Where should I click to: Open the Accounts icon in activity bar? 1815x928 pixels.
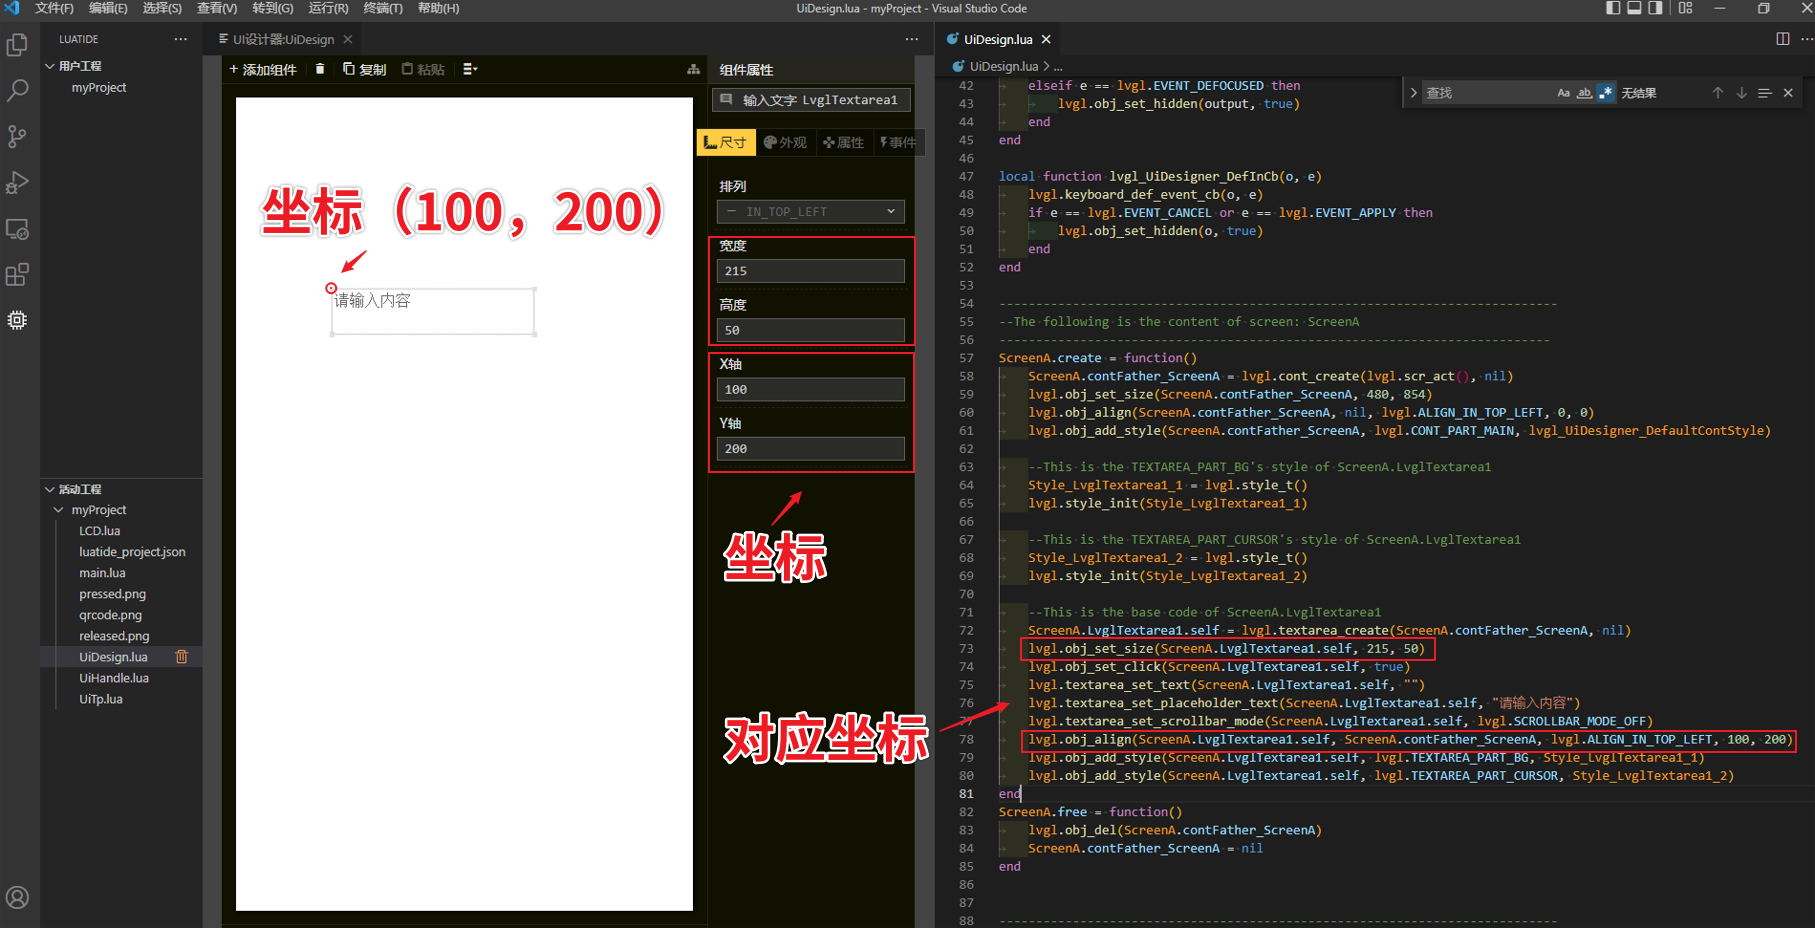coord(17,897)
